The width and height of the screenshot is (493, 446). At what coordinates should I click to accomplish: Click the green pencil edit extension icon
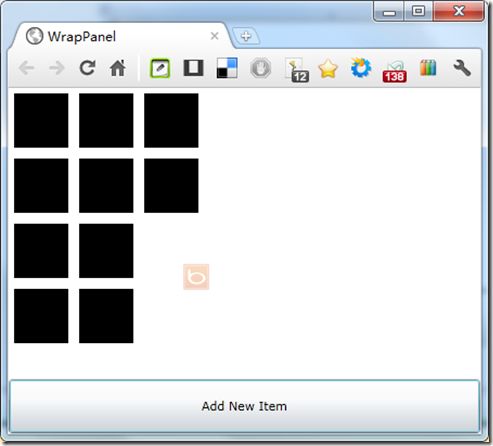pyautogui.click(x=160, y=68)
